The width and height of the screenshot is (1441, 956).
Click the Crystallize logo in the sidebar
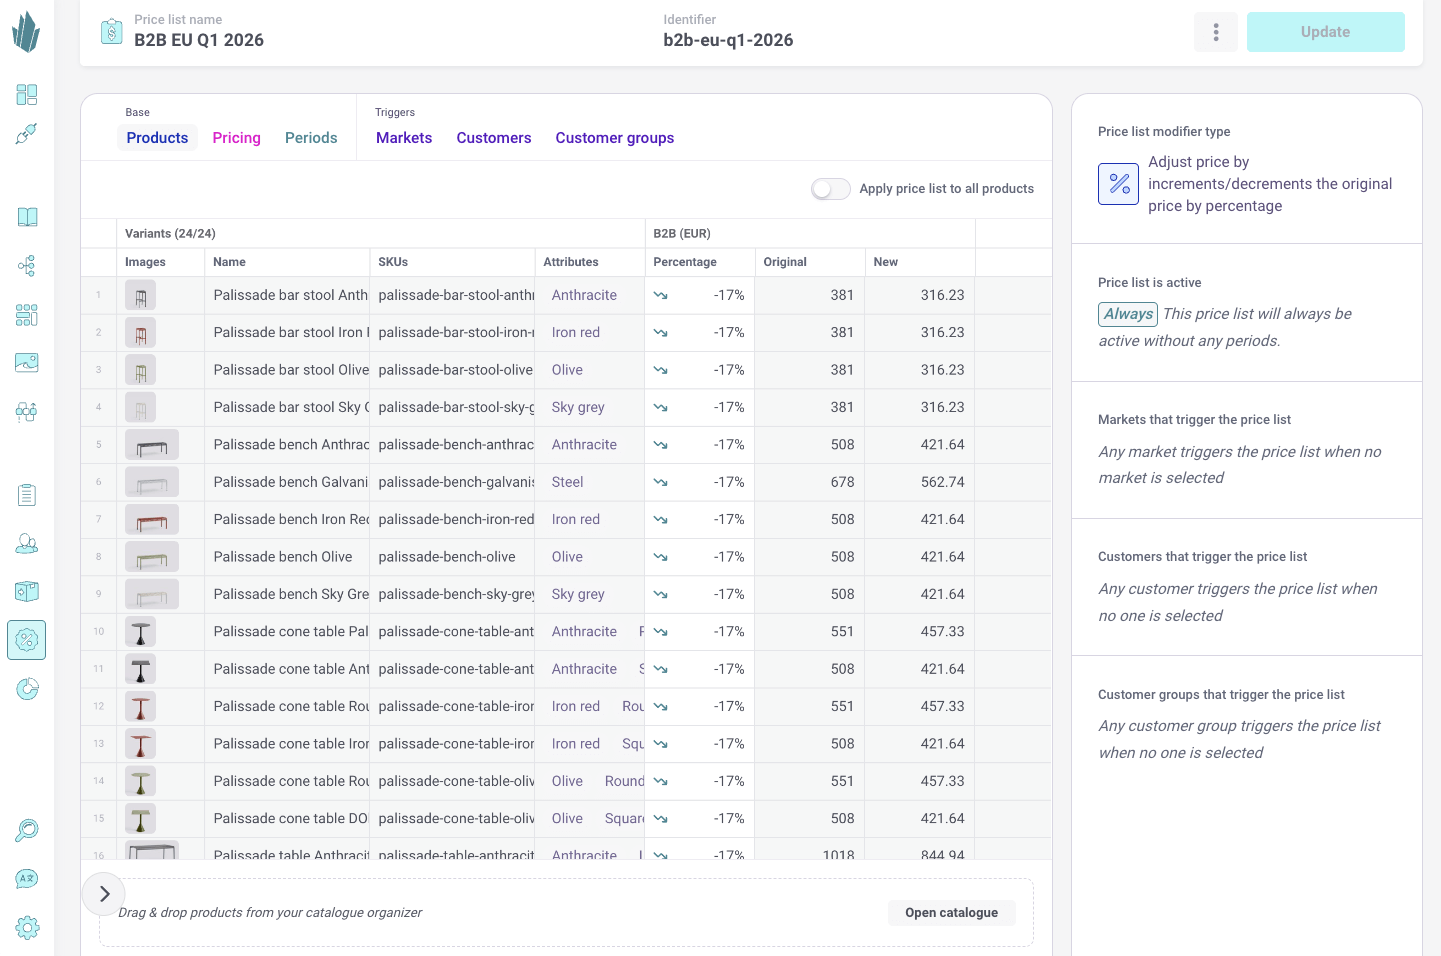pos(26,32)
